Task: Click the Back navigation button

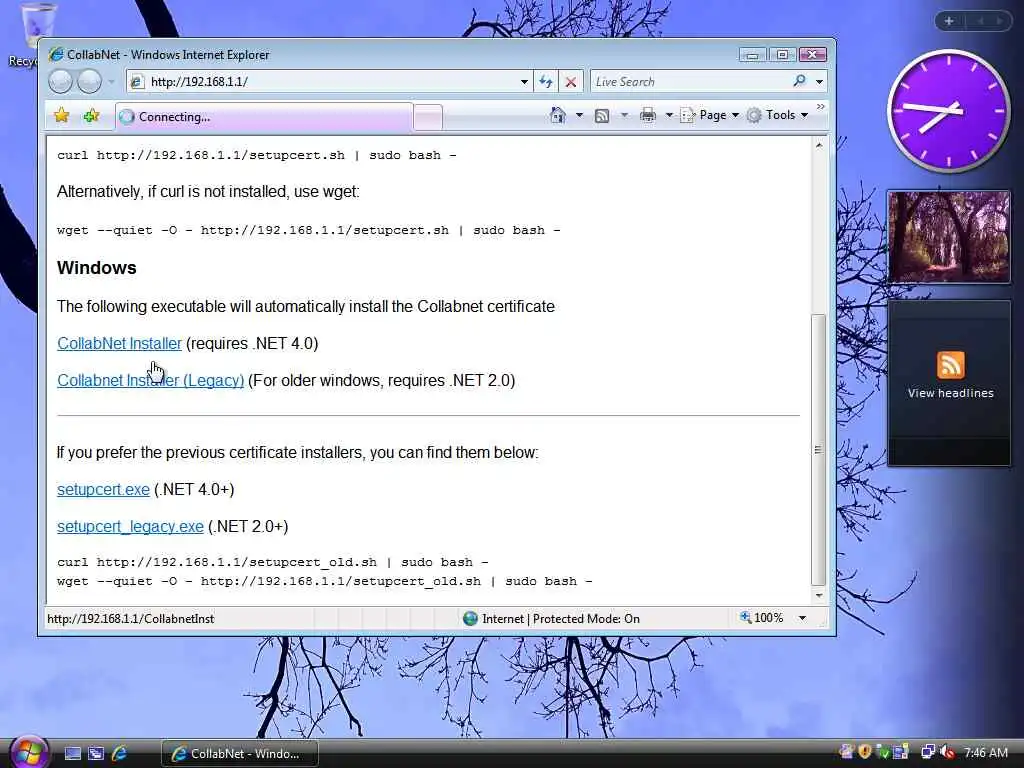Action: (60, 82)
